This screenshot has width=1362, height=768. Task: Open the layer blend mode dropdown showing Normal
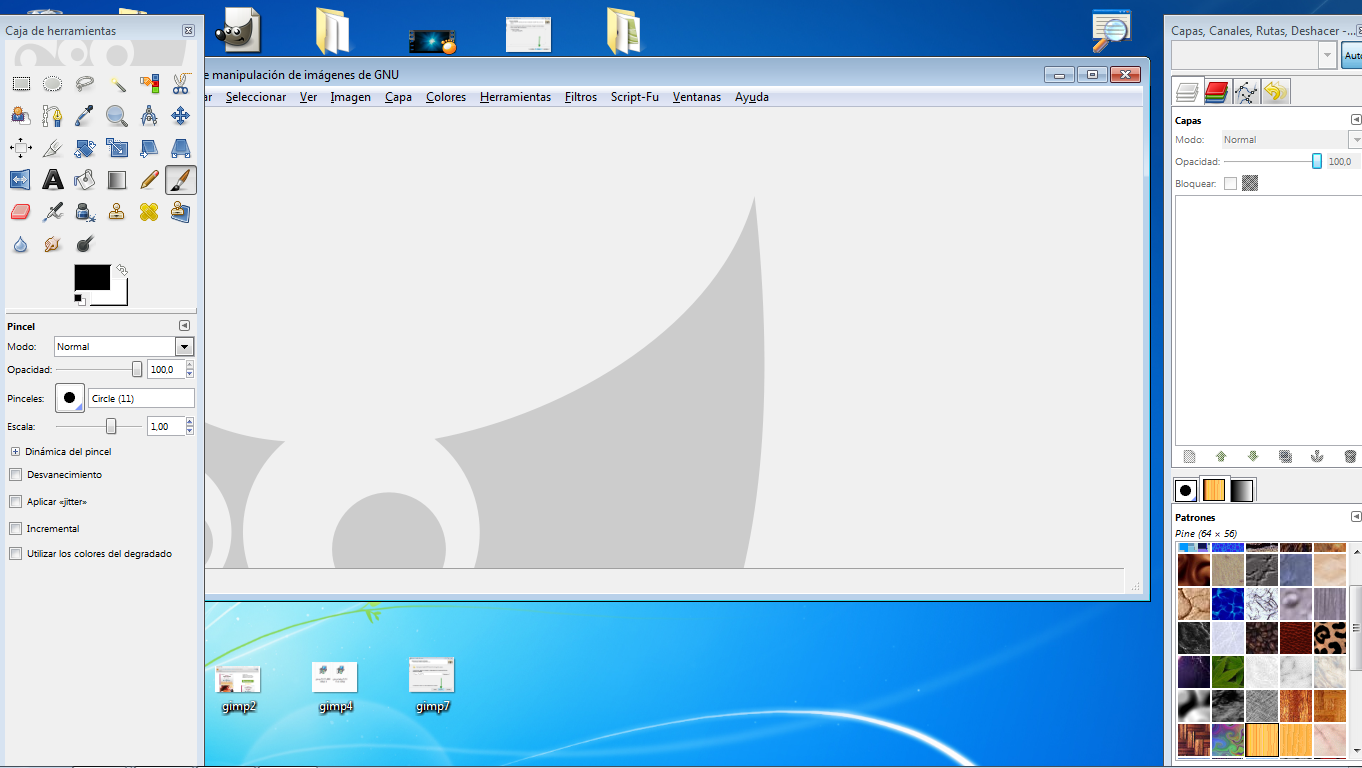1290,139
